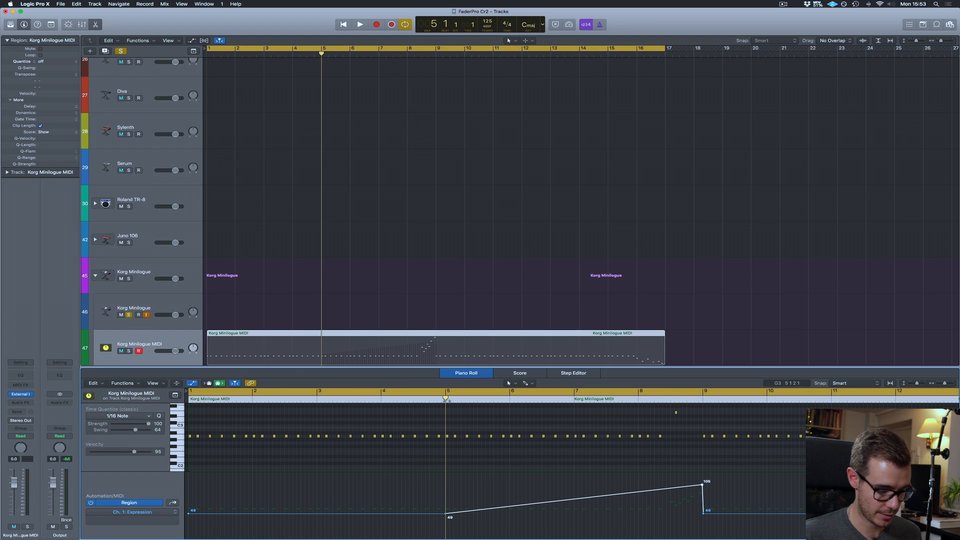Viewport: 960px width, 540px height.
Task: Toggle Catch playhead in Tracks area
Action: (219, 40)
